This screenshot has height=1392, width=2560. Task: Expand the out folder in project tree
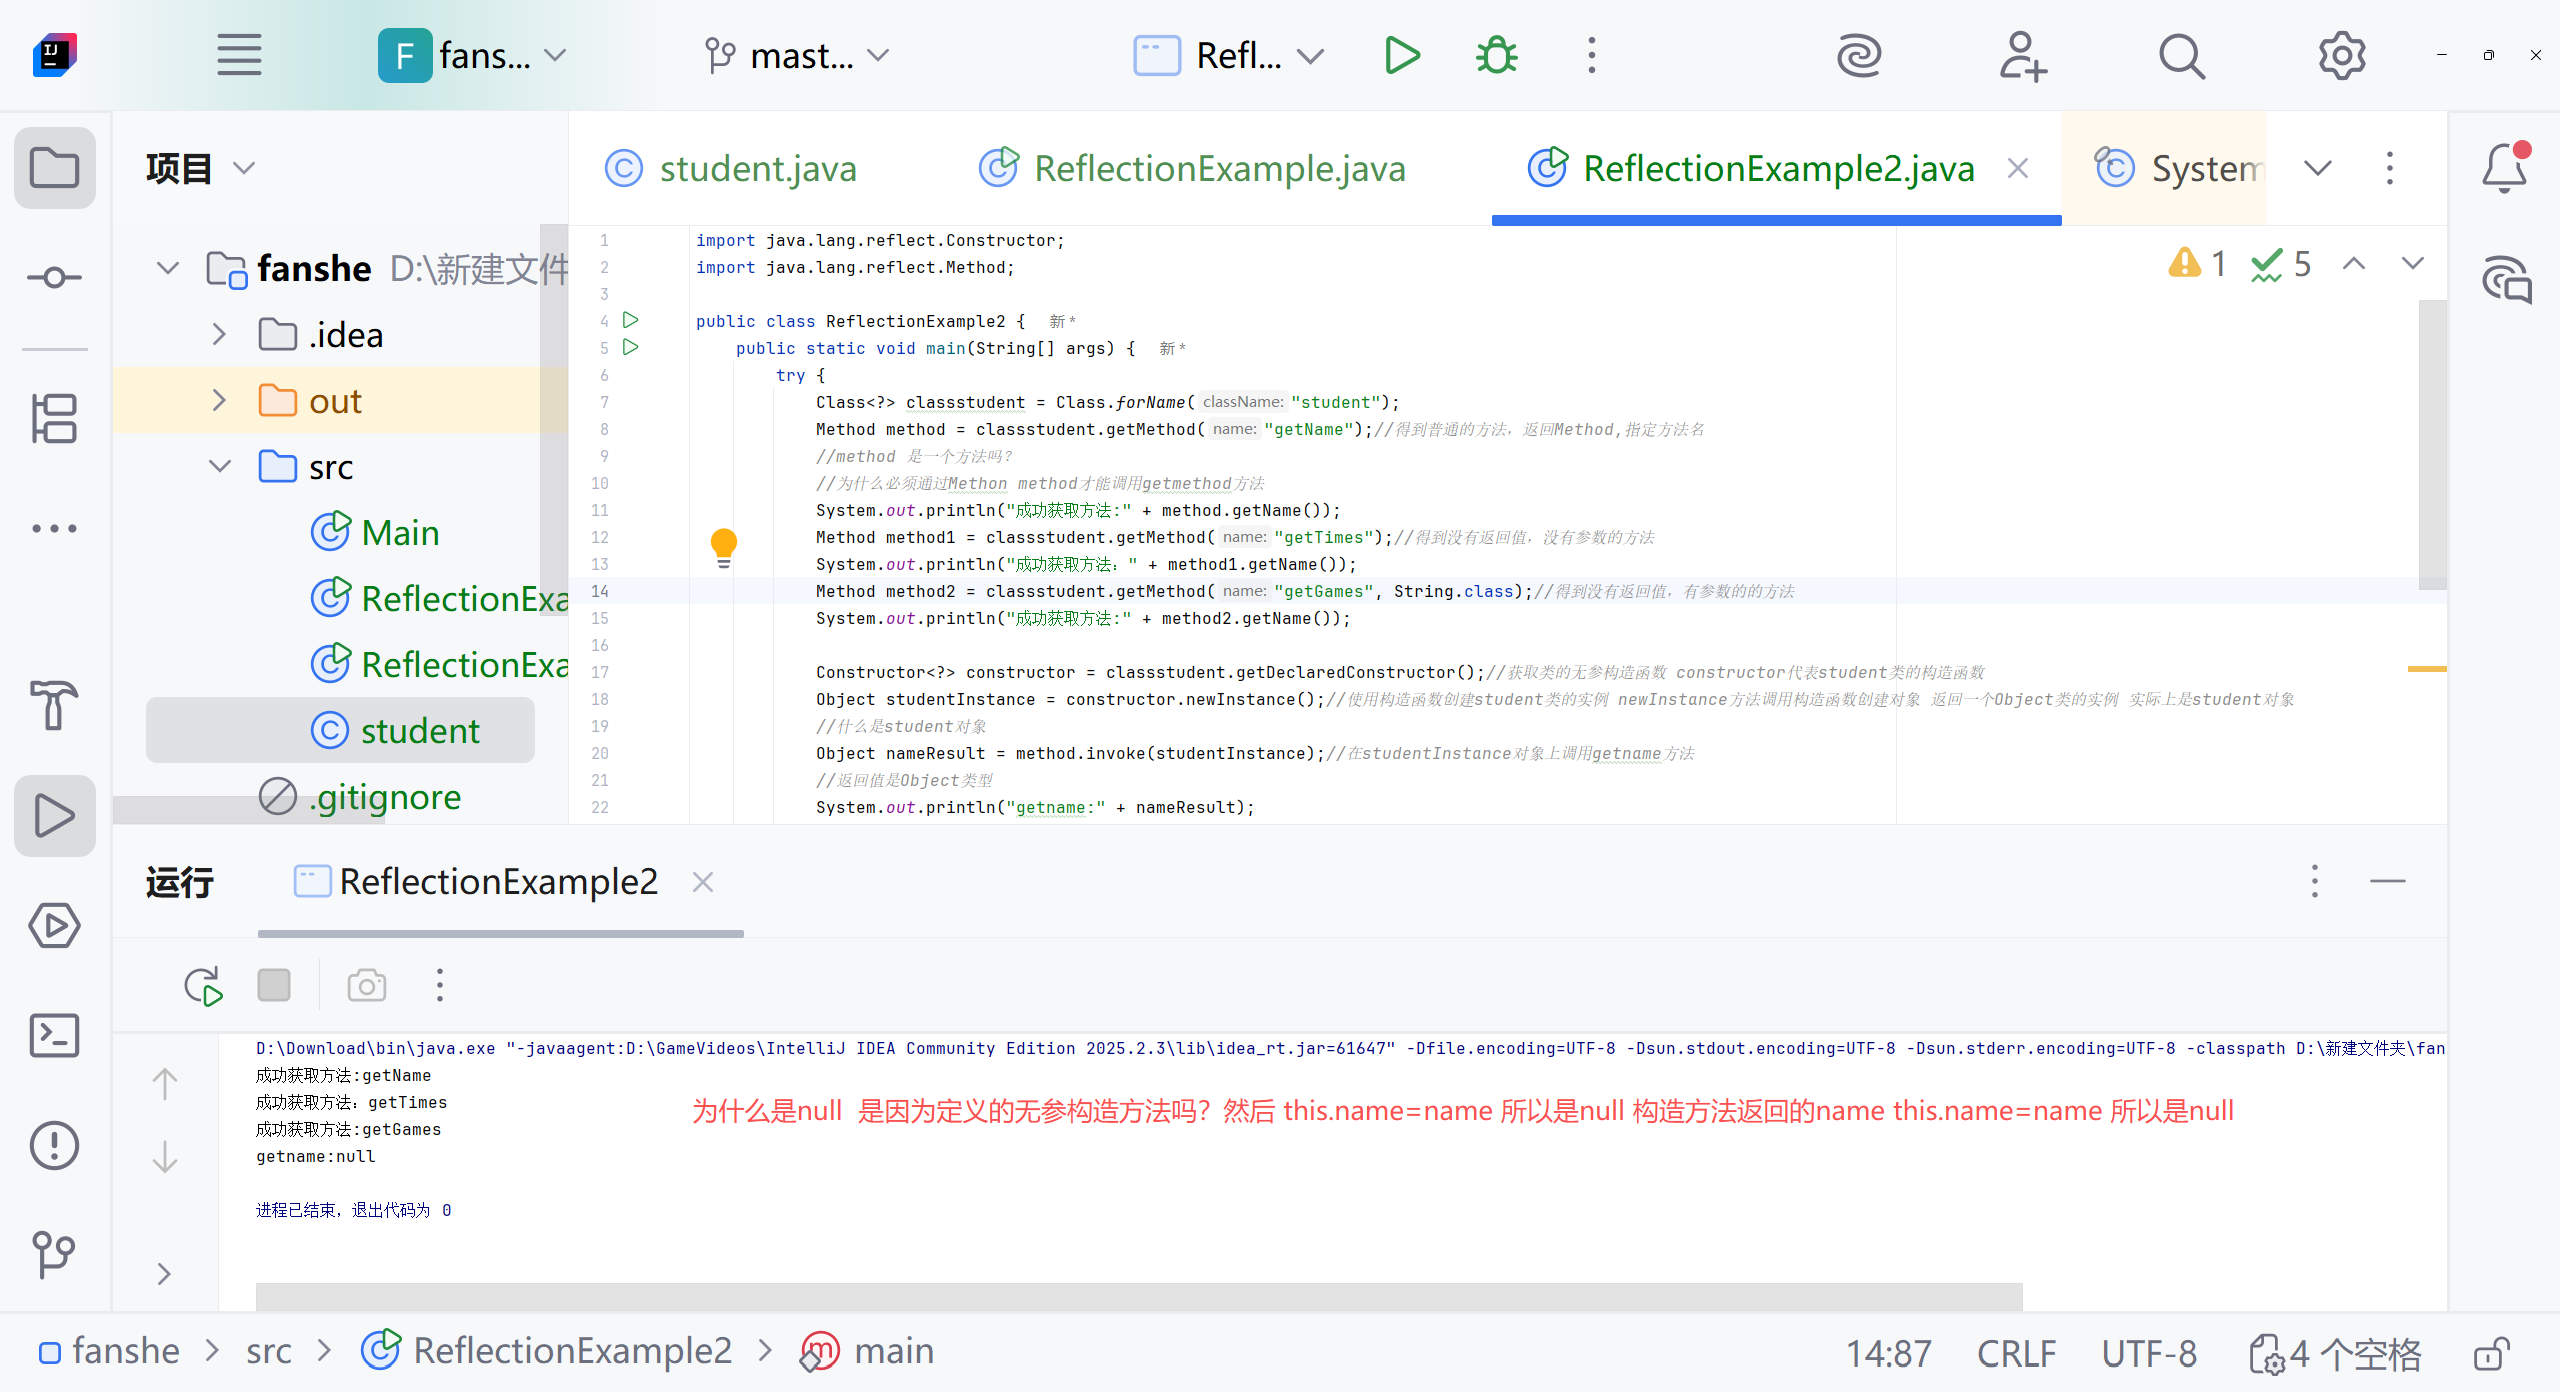pos(219,401)
